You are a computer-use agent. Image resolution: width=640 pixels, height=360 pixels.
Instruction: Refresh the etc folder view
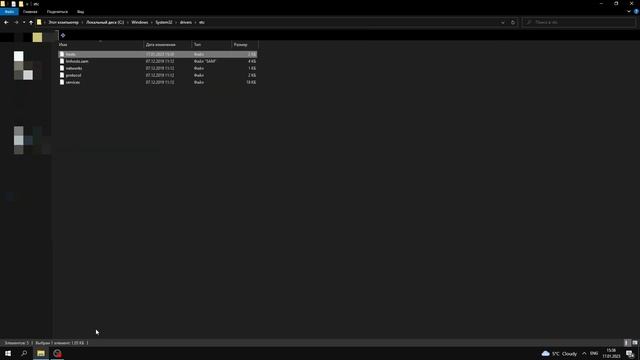(x=513, y=22)
